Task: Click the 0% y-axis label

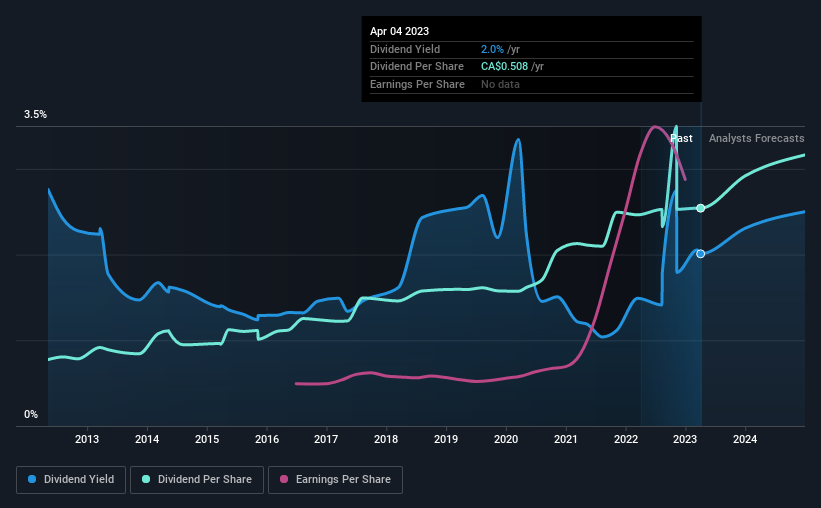Action: coord(31,415)
